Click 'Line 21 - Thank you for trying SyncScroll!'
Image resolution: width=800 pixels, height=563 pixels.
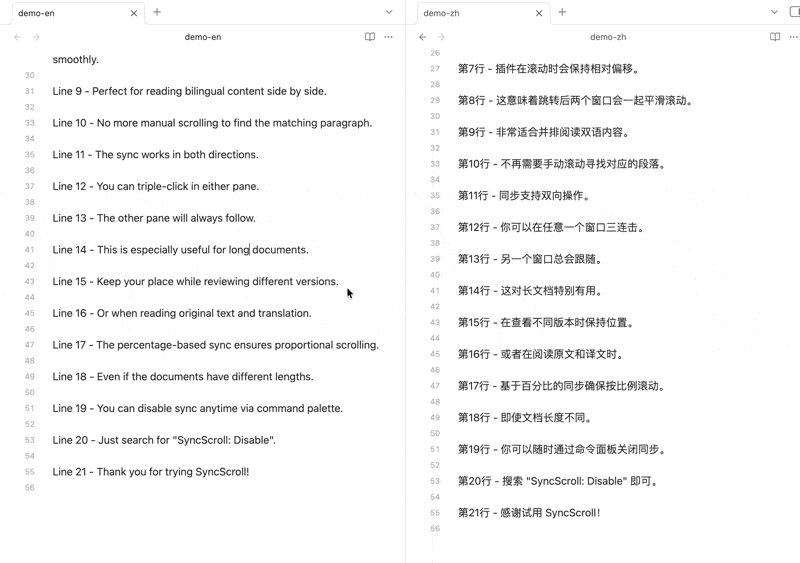(151, 472)
